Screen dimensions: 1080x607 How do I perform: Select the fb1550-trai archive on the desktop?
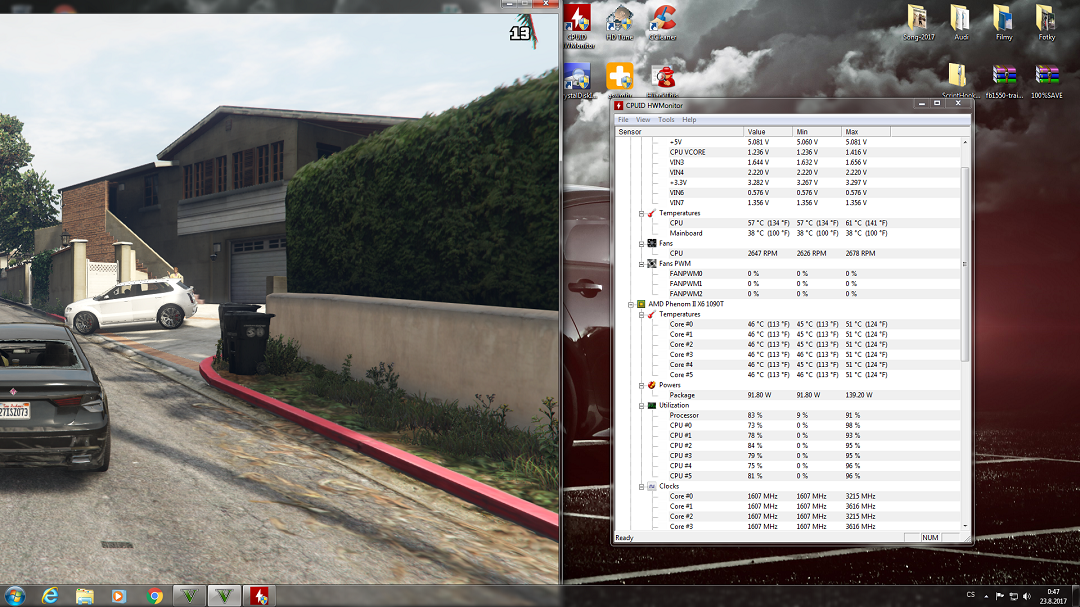tap(1004, 80)
